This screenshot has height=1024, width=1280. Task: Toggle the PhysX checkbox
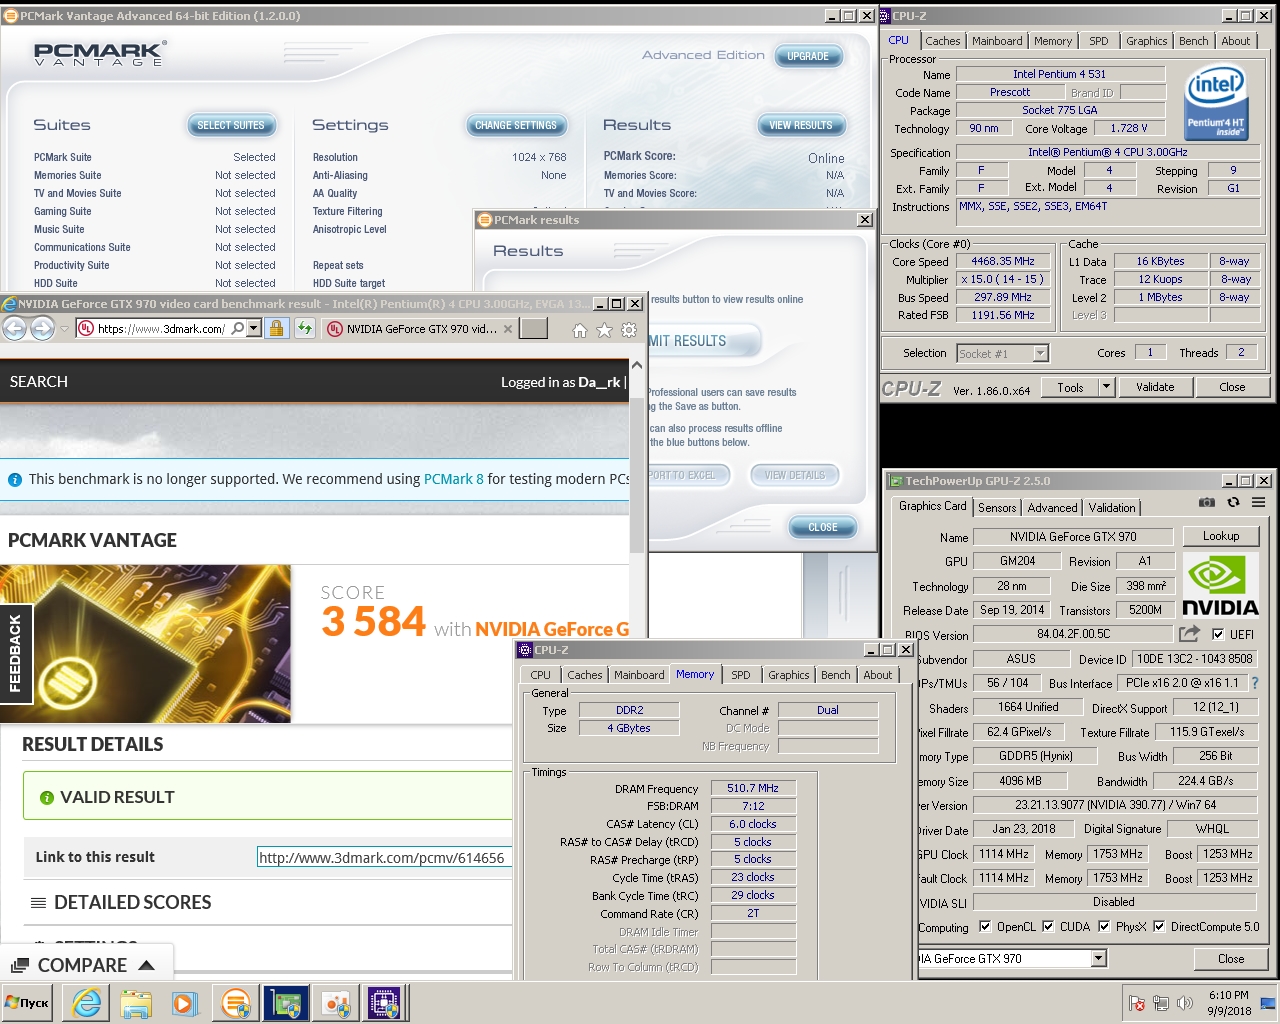click(1104, 926)
